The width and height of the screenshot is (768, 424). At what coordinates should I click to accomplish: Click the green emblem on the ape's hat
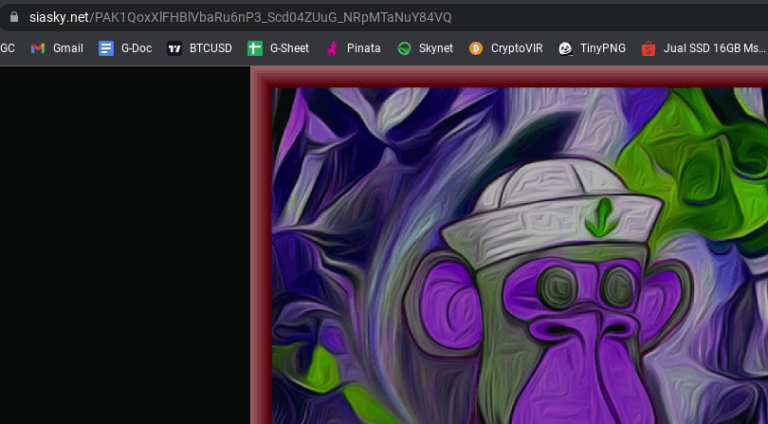(x=600, y=217)
